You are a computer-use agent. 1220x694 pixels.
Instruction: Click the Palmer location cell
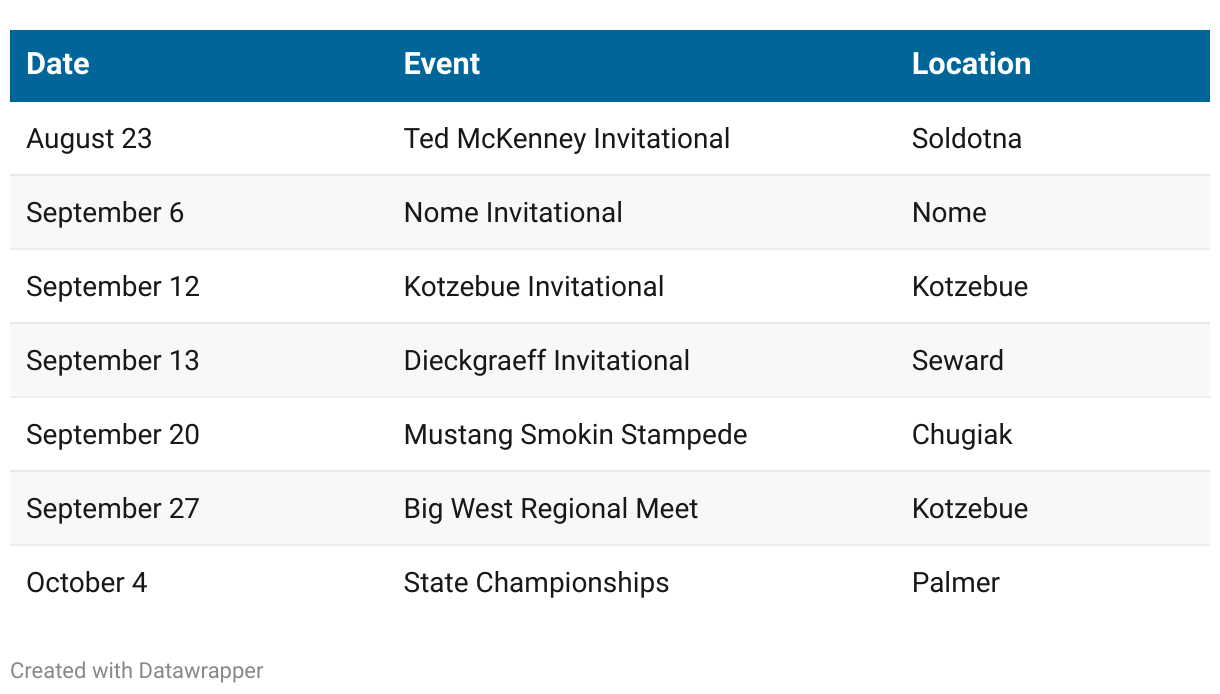tap(955, 582)
